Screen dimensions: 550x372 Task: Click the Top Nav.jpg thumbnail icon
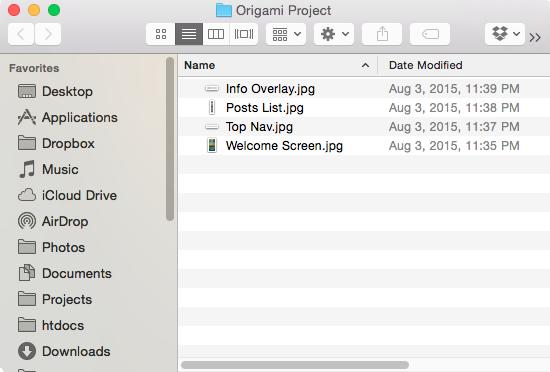[x=212, y=127]
